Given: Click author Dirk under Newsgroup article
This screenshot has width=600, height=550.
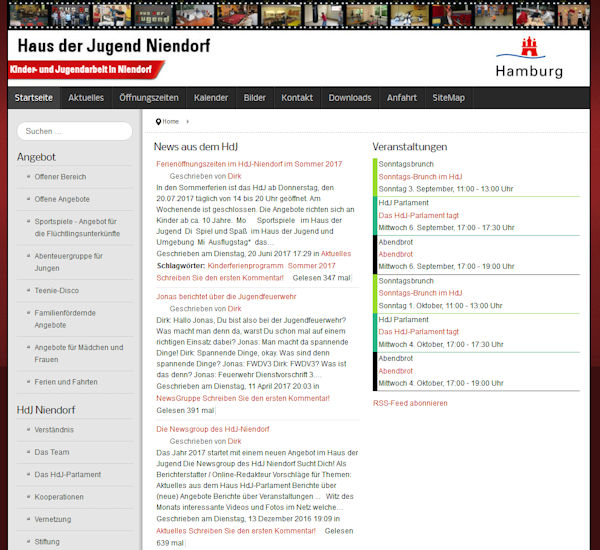Looking at the screenshot, I should tap(235, 441).
